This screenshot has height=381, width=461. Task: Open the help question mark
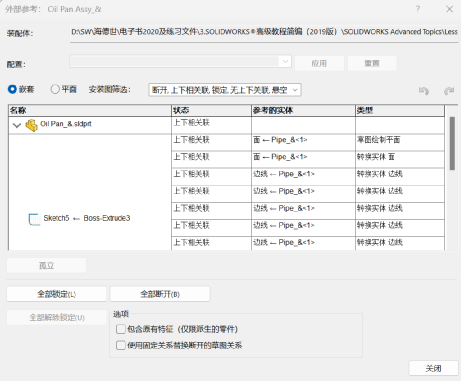tap(418, 9)
